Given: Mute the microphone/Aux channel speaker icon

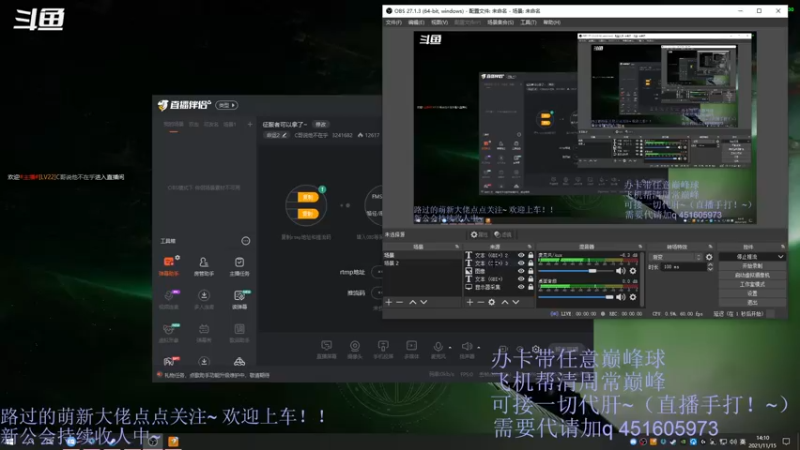Looking at the screenshot, I should (x=620, y=271).
